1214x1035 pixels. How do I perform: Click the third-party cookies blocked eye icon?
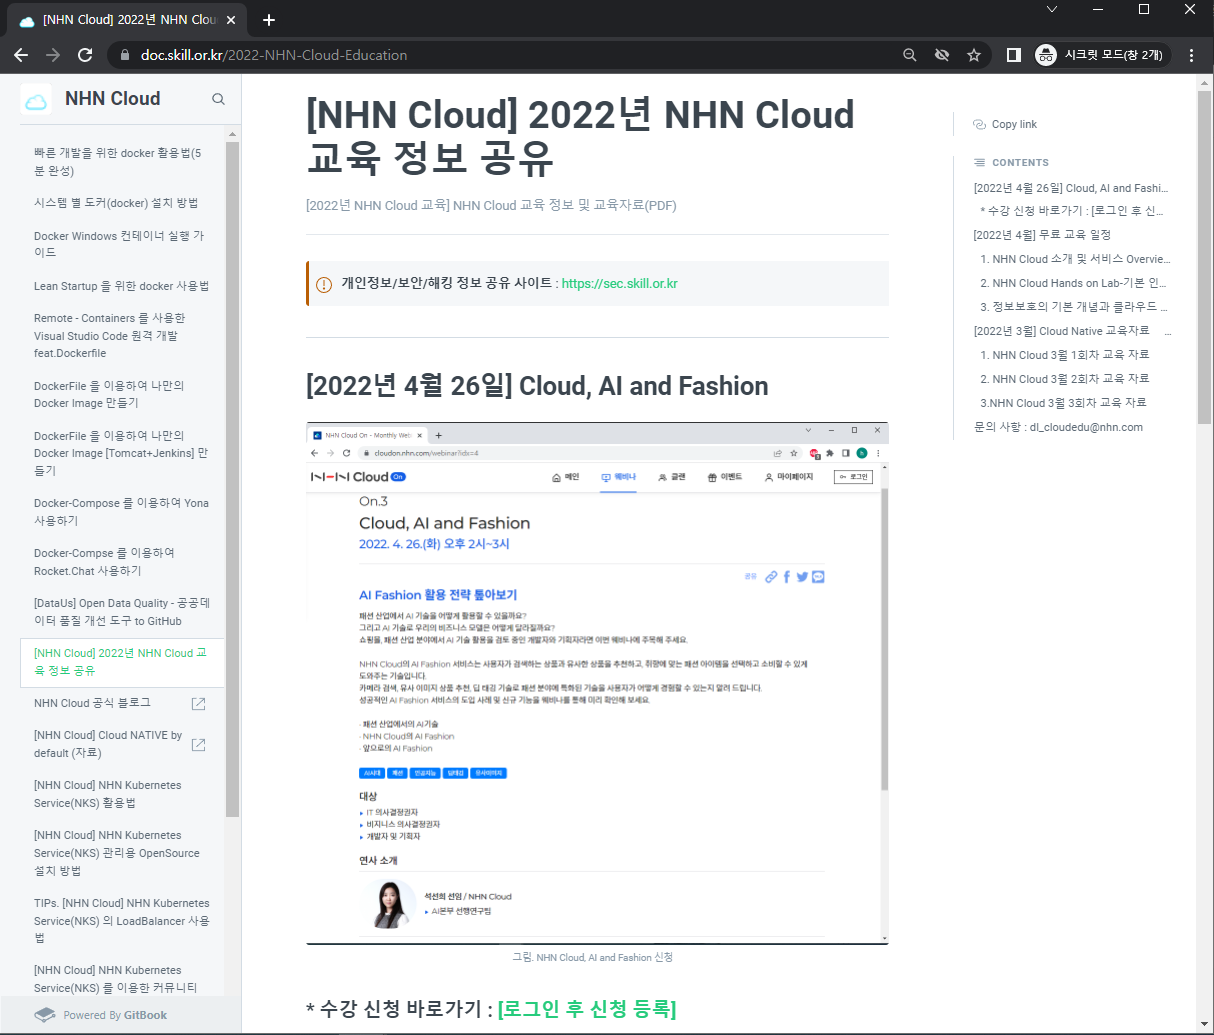click(x=941, y=55)
